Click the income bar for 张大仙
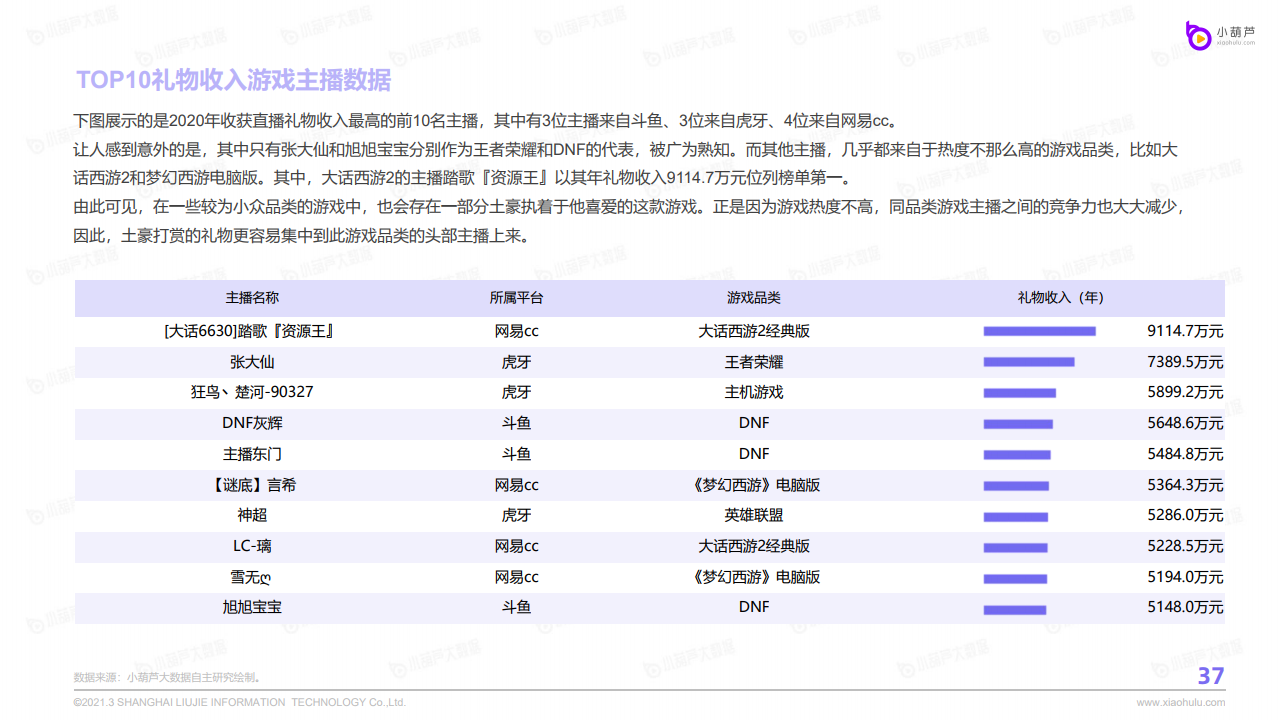 pyautogui.click(x=1029, y=362)
